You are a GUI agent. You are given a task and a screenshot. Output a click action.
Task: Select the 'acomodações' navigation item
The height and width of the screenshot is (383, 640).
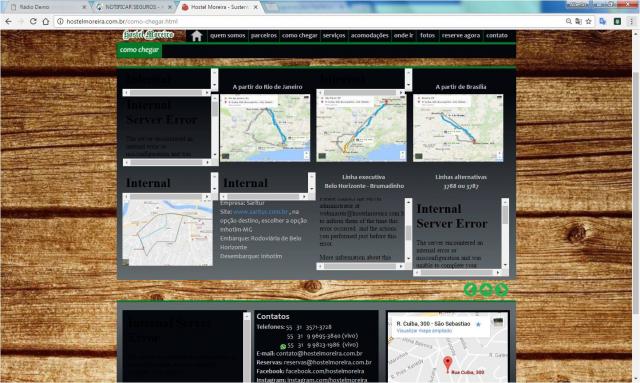[369, 36]
